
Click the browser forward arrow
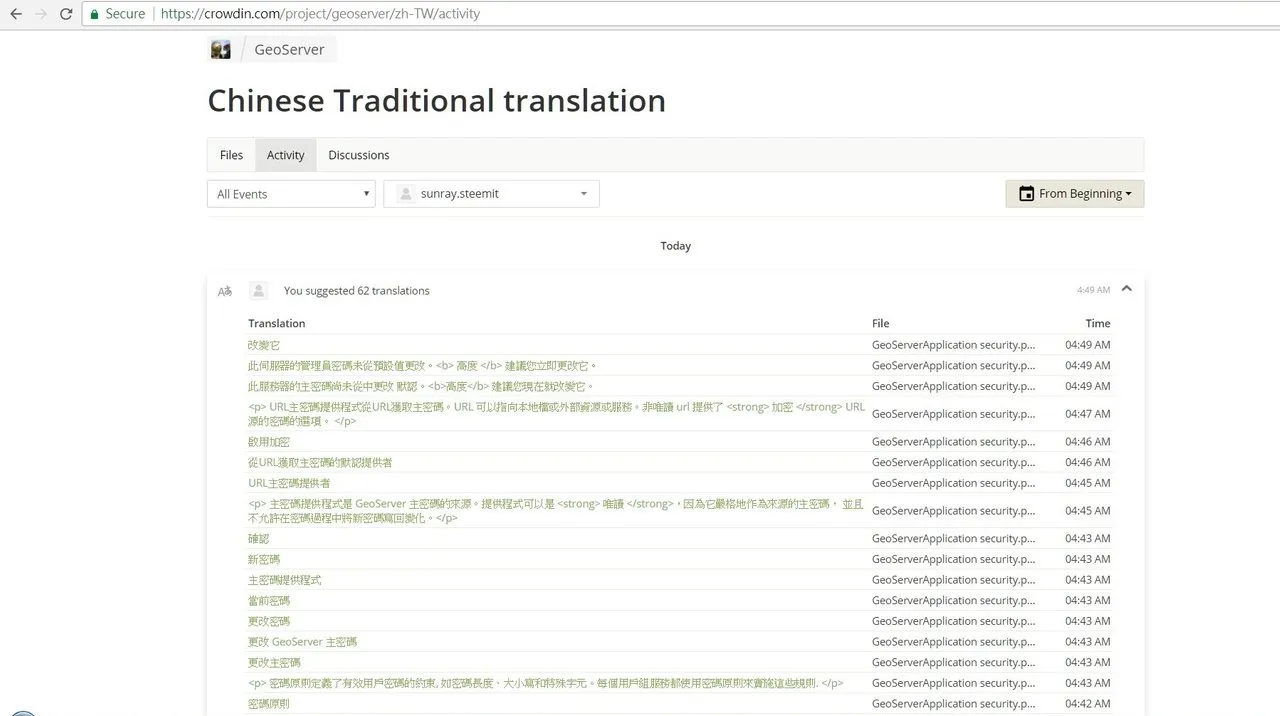(41, 14)
